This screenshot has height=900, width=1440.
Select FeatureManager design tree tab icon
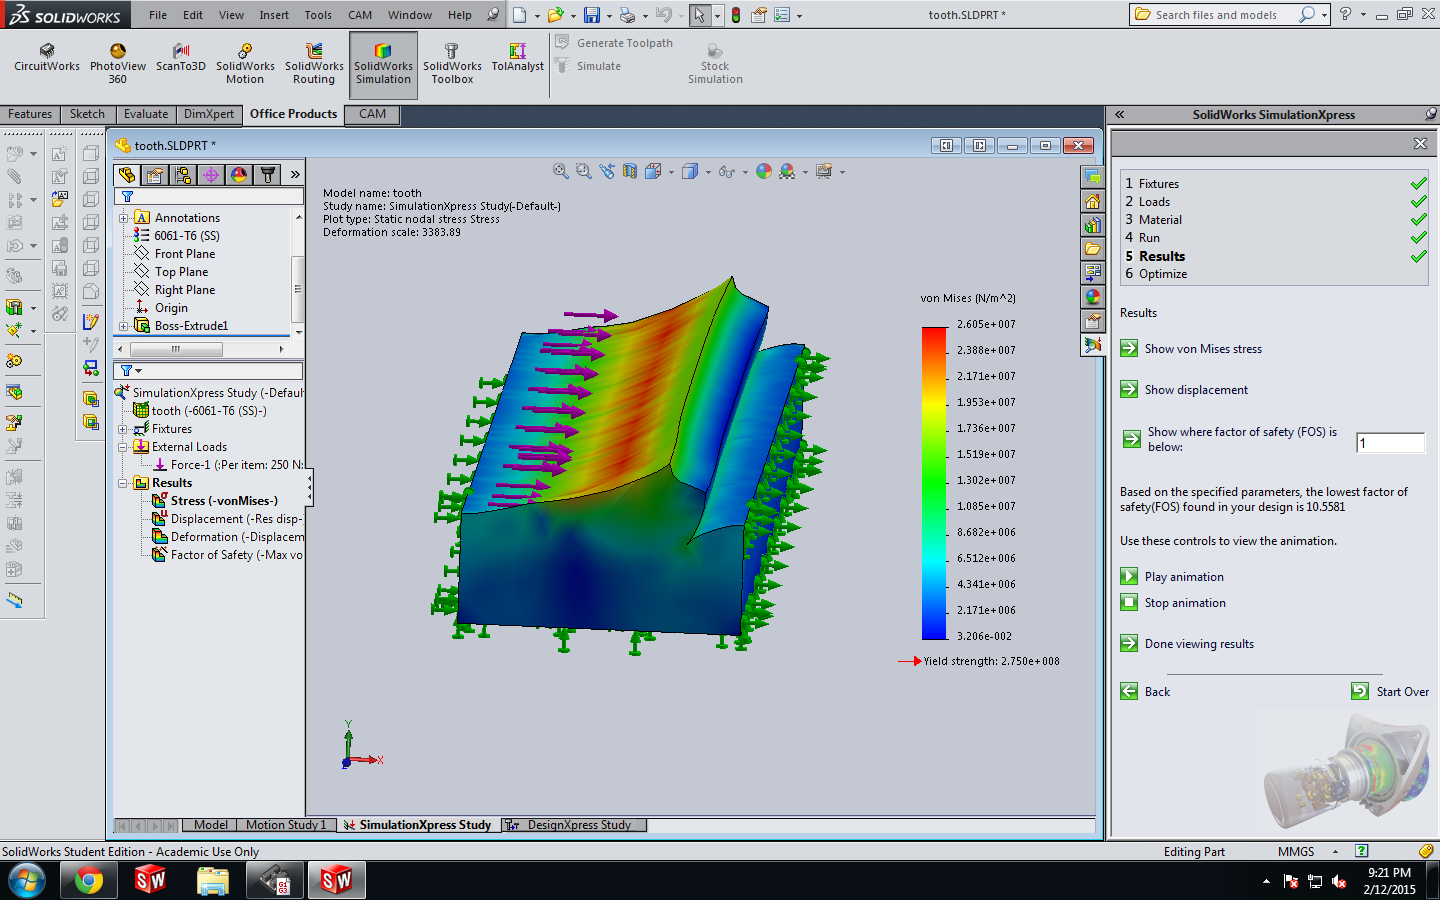[x=127, y=175]
